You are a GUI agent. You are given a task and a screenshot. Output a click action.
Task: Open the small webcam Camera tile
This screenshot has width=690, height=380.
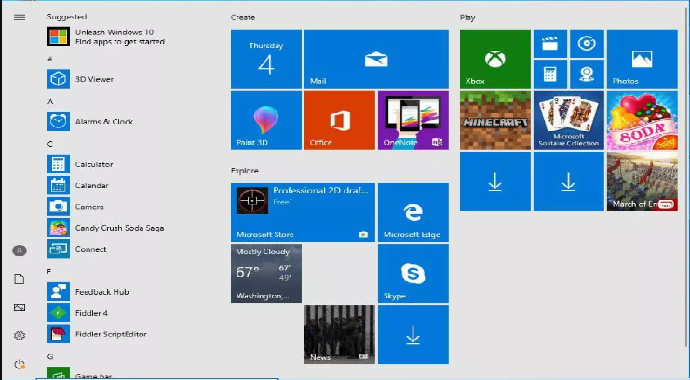587,74
